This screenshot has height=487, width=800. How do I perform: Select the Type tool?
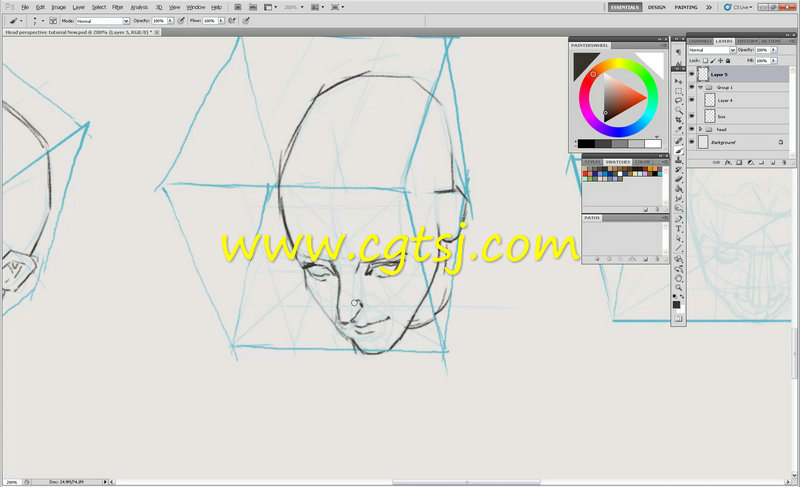click(x=678, y=229)
